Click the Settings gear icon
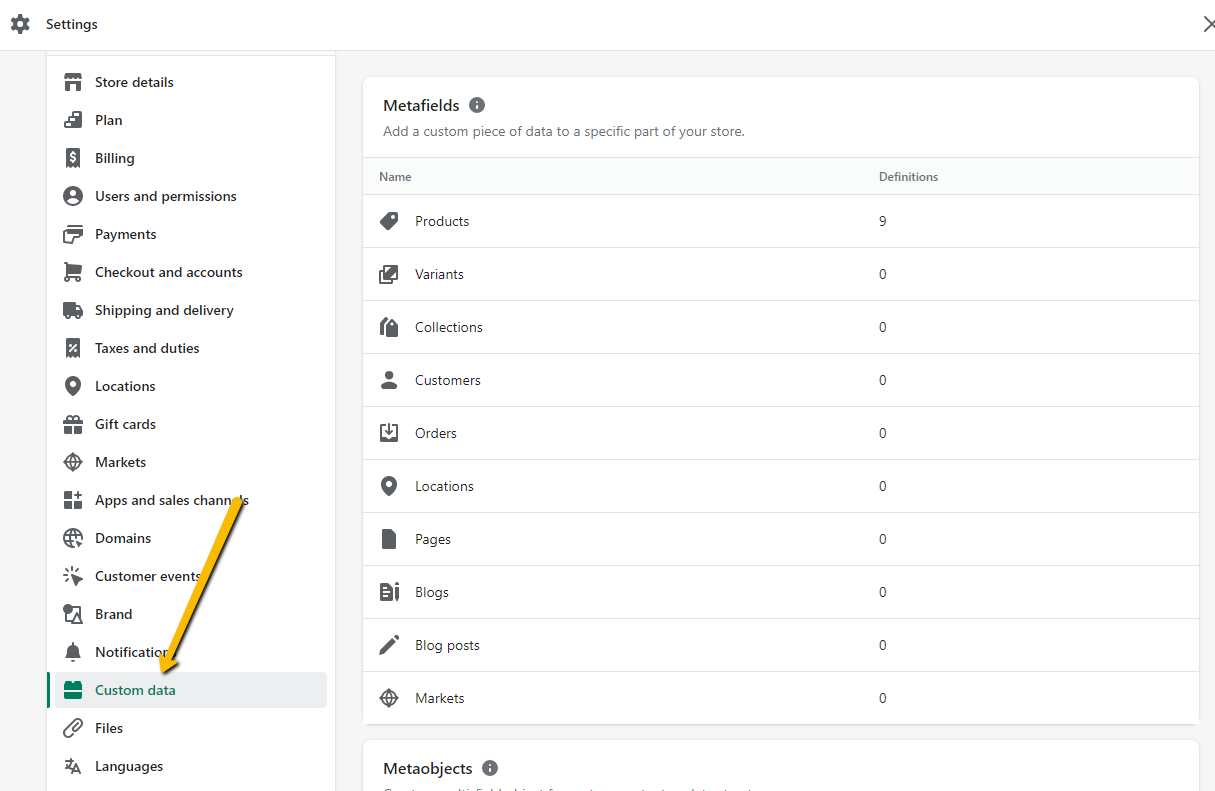The image size is (1215, 791). click(20, 24)
